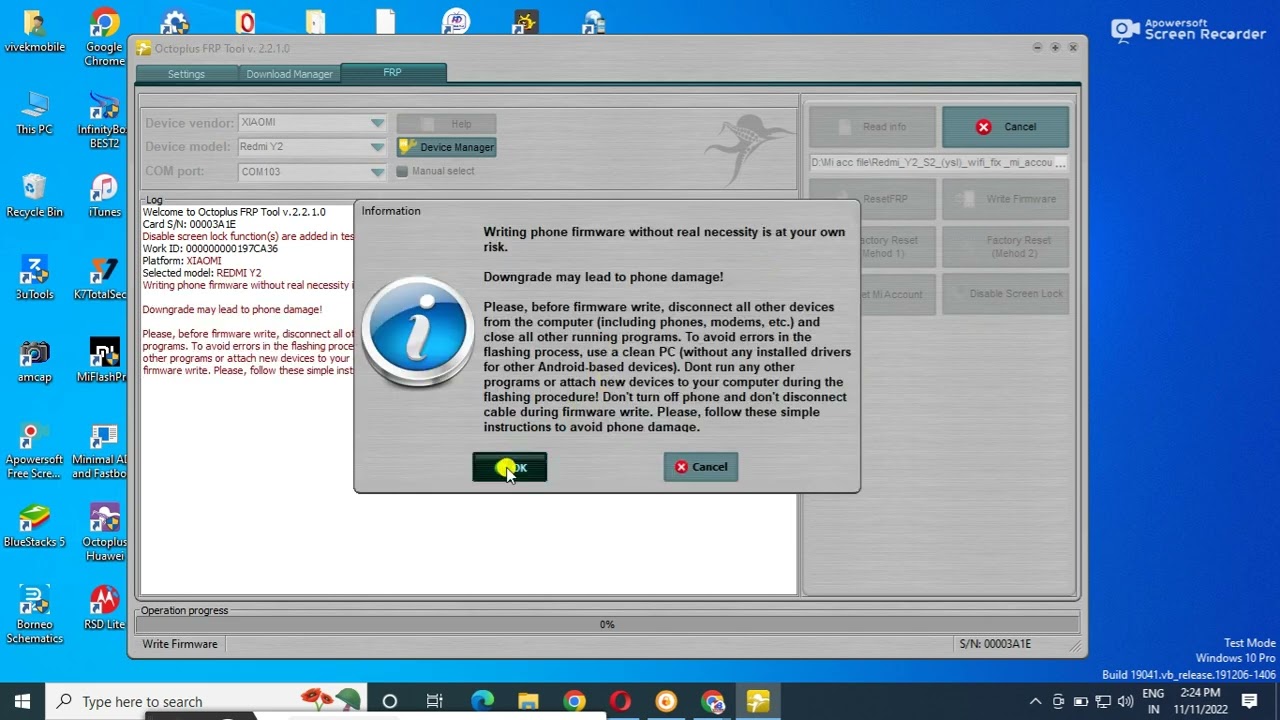Click the Cancel button beside Read info

(x=1005, y=127)
